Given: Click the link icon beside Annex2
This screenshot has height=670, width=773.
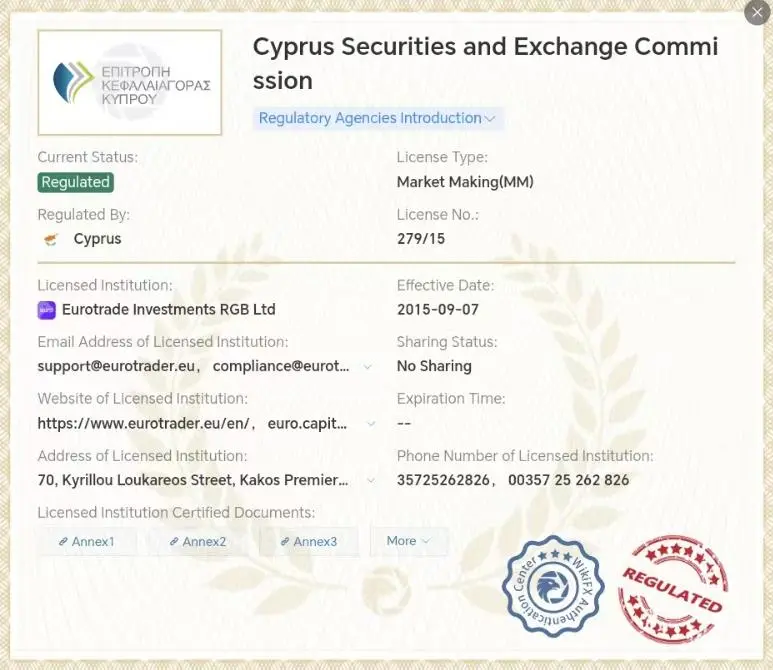Looking at the screenshot, I should click(x=174, y=541).
